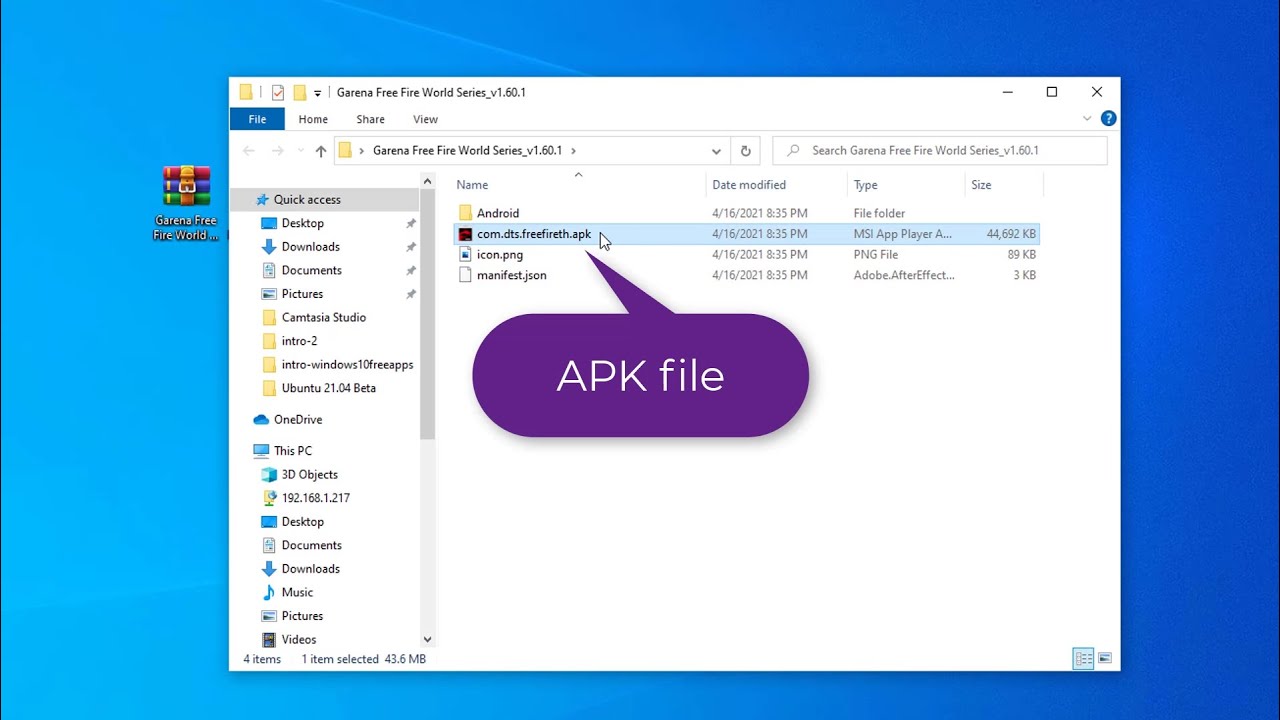Refresh the current folder
The width and height of the screenshot is (1280, 720).
(745, 151)
